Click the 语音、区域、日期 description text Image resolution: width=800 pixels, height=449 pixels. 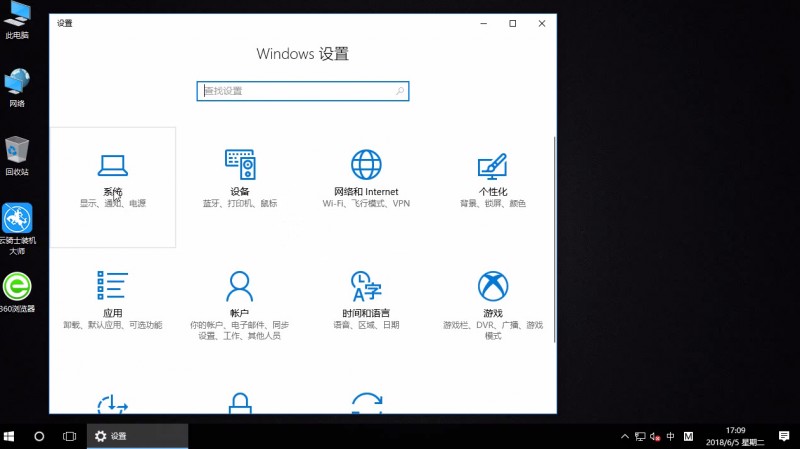(366, 325)
